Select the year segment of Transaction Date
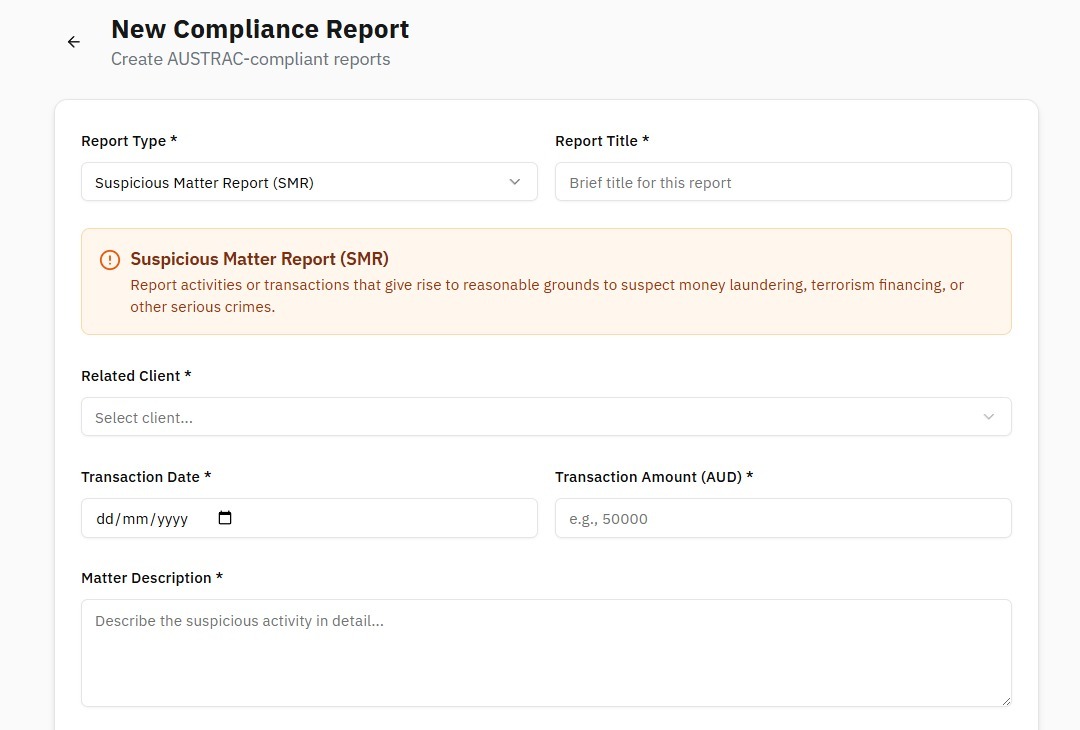 tap(171, 519)
